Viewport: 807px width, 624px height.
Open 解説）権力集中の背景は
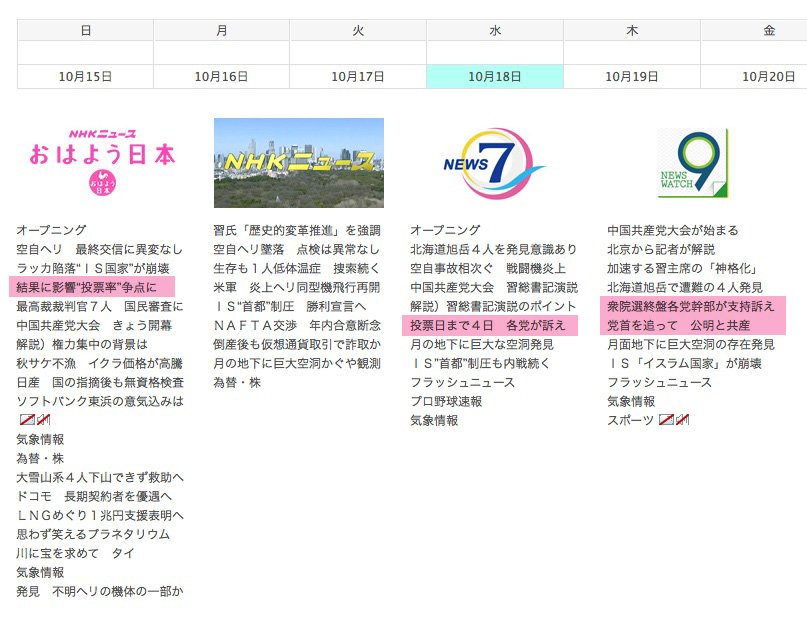pos(82,344)
